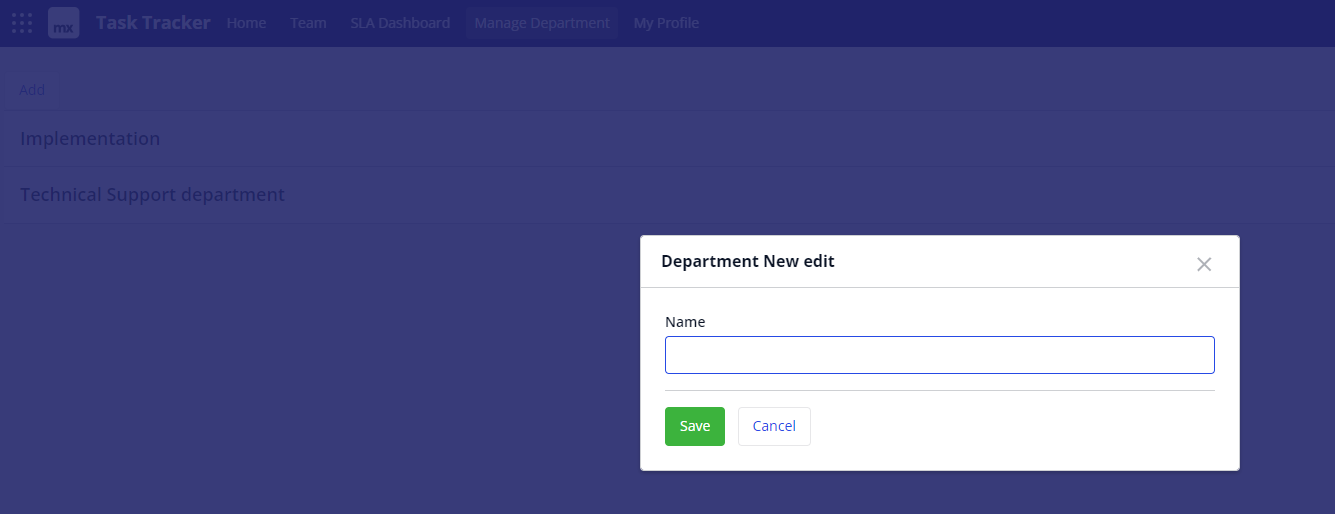Screen dimensions: 1335x514
Task: Click the Department New edit heading
Action: (x=748, y=261)
